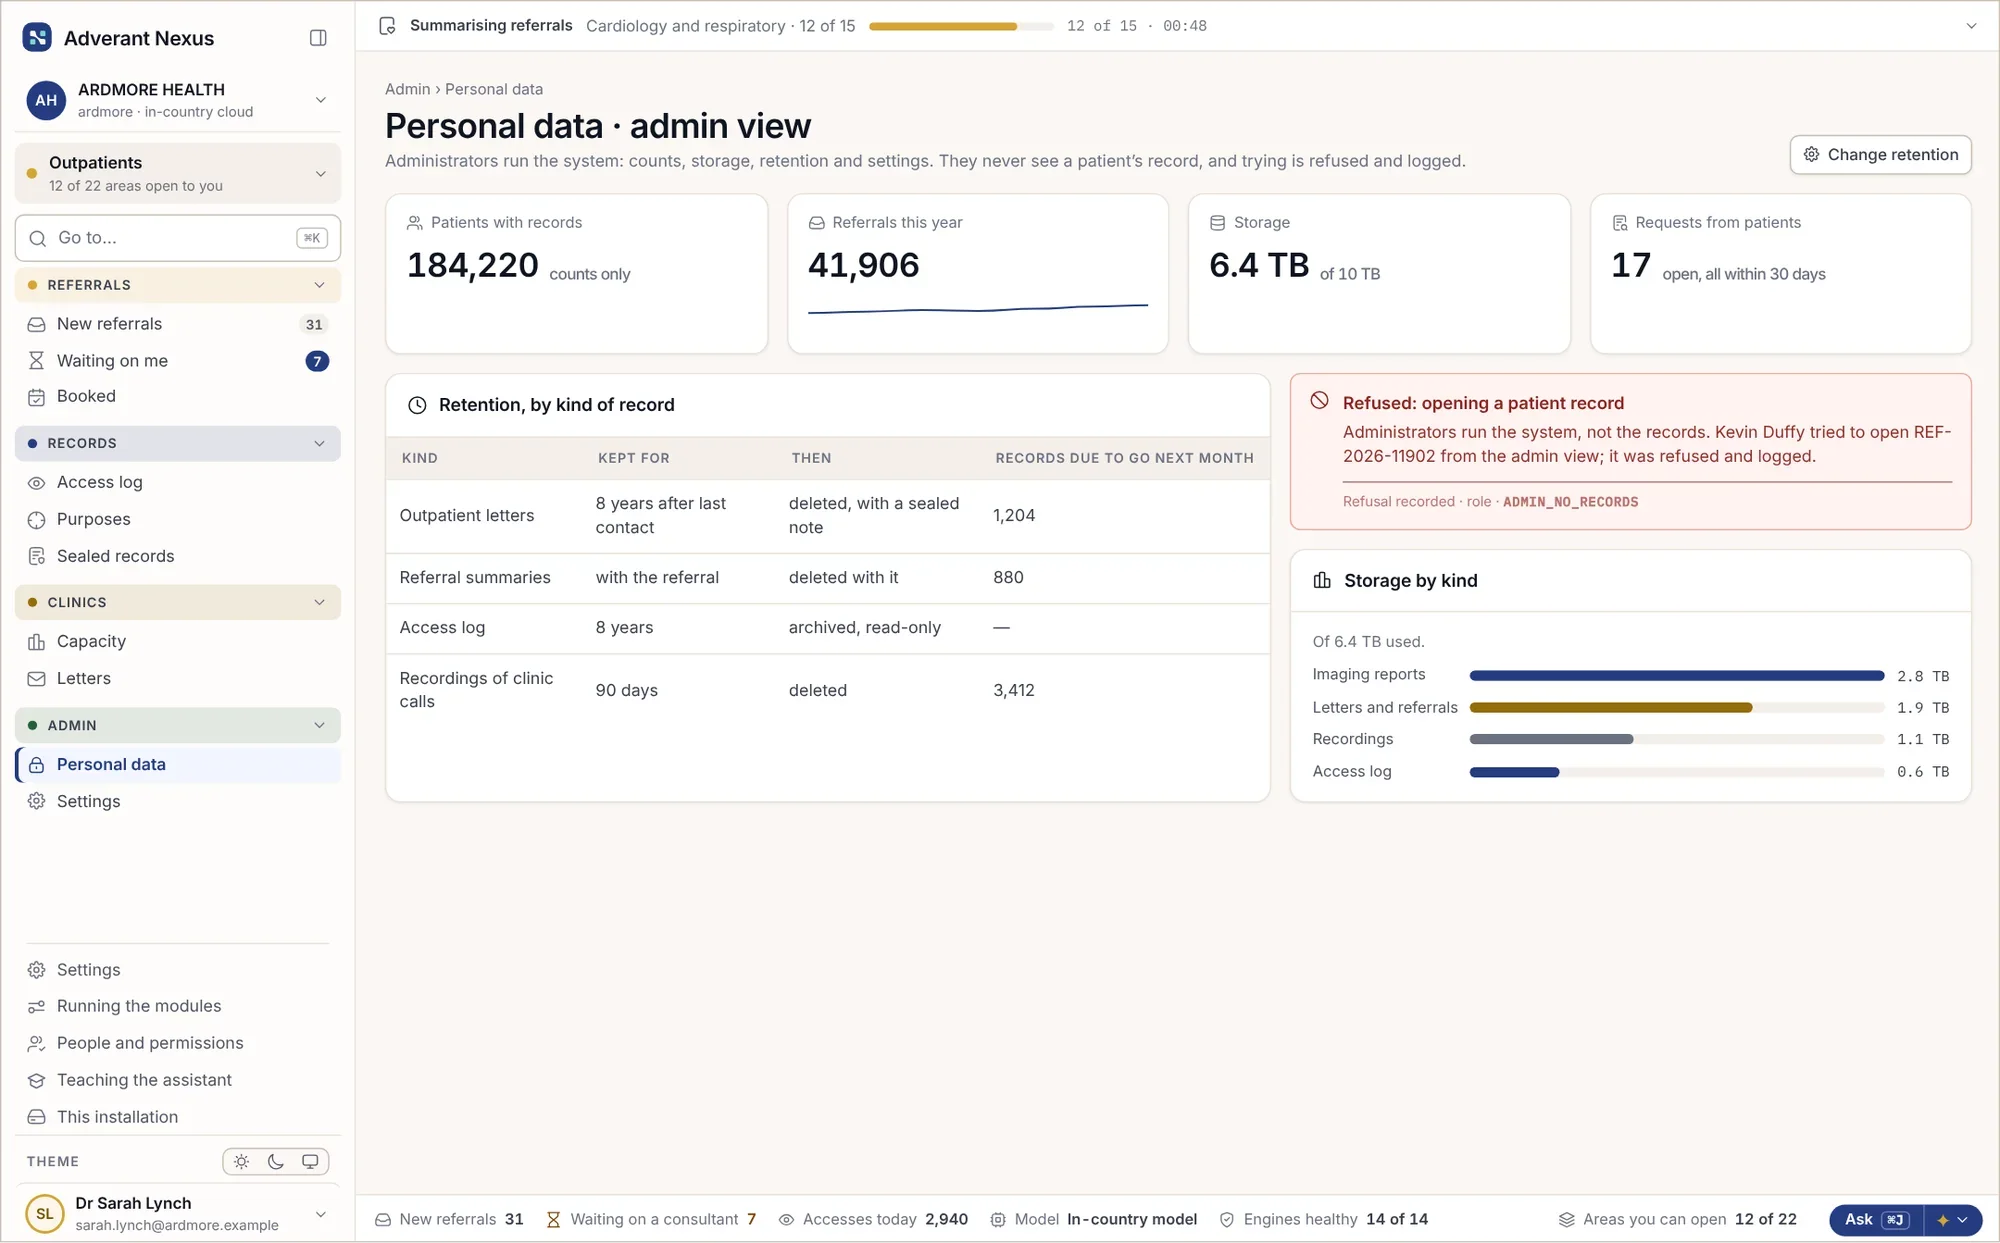Click the Adverant Nexus logo icon

(37, 38)
